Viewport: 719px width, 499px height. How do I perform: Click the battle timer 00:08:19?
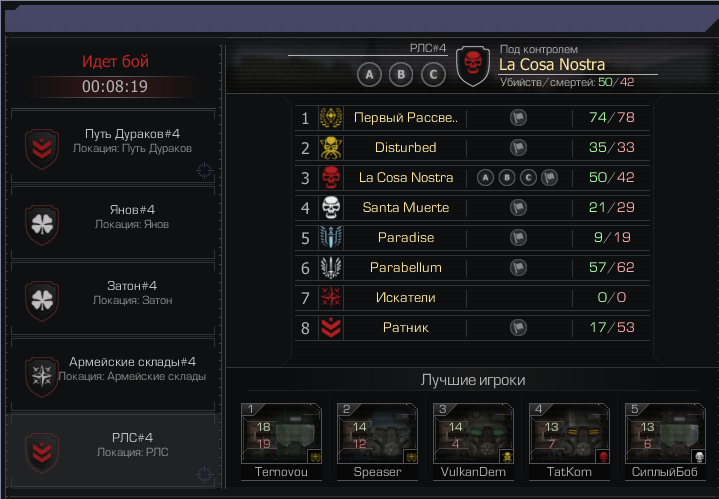115,86
